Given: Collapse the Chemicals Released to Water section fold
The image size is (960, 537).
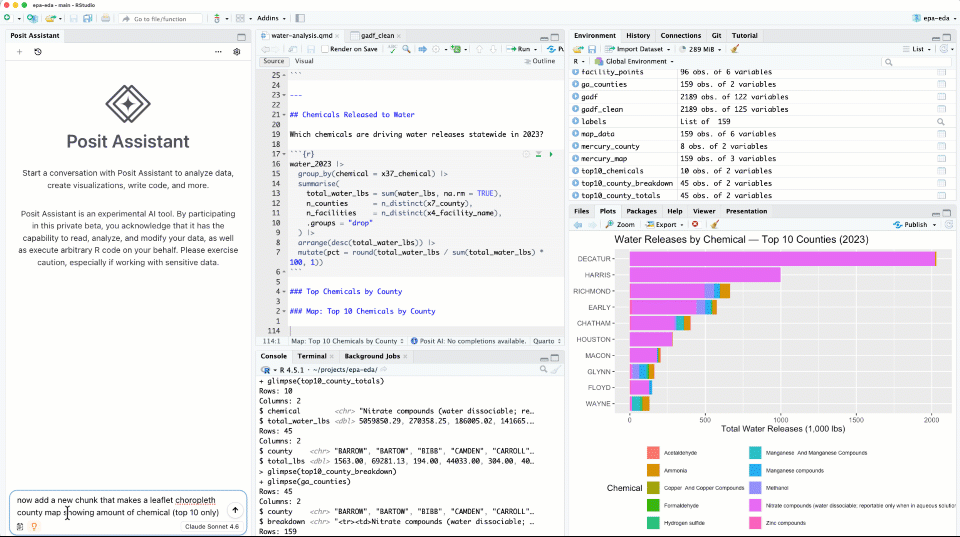Looking at the screenshot, I should pyautogui.click(x=284, y=115).
